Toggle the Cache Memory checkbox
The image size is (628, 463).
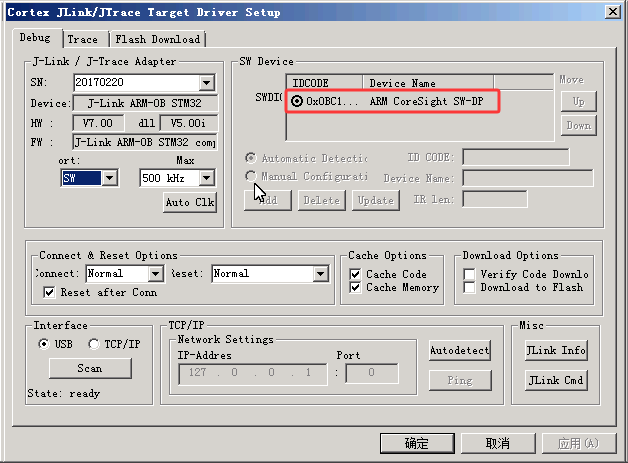(355, 288)
